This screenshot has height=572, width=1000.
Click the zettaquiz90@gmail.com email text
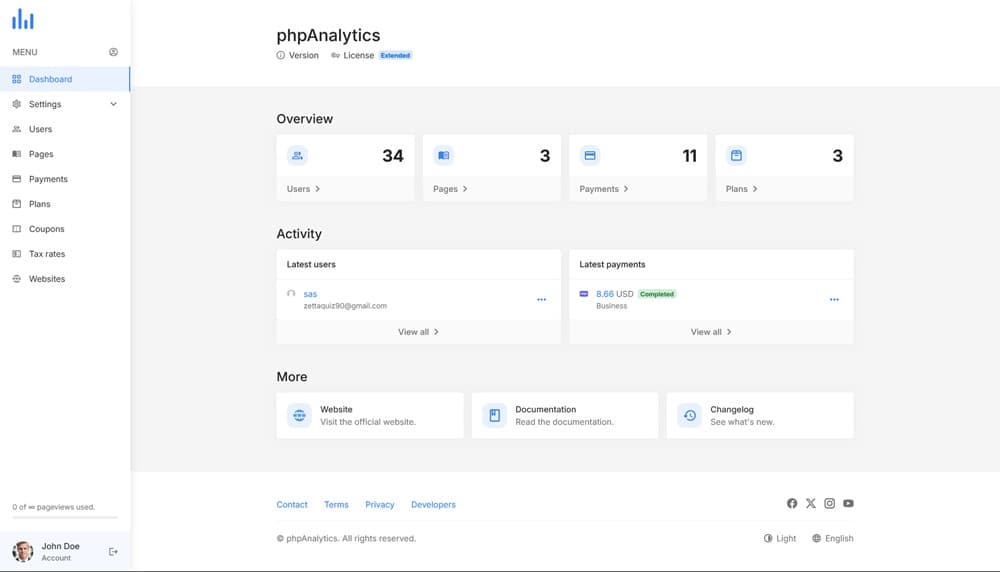[x=345, y=306]
